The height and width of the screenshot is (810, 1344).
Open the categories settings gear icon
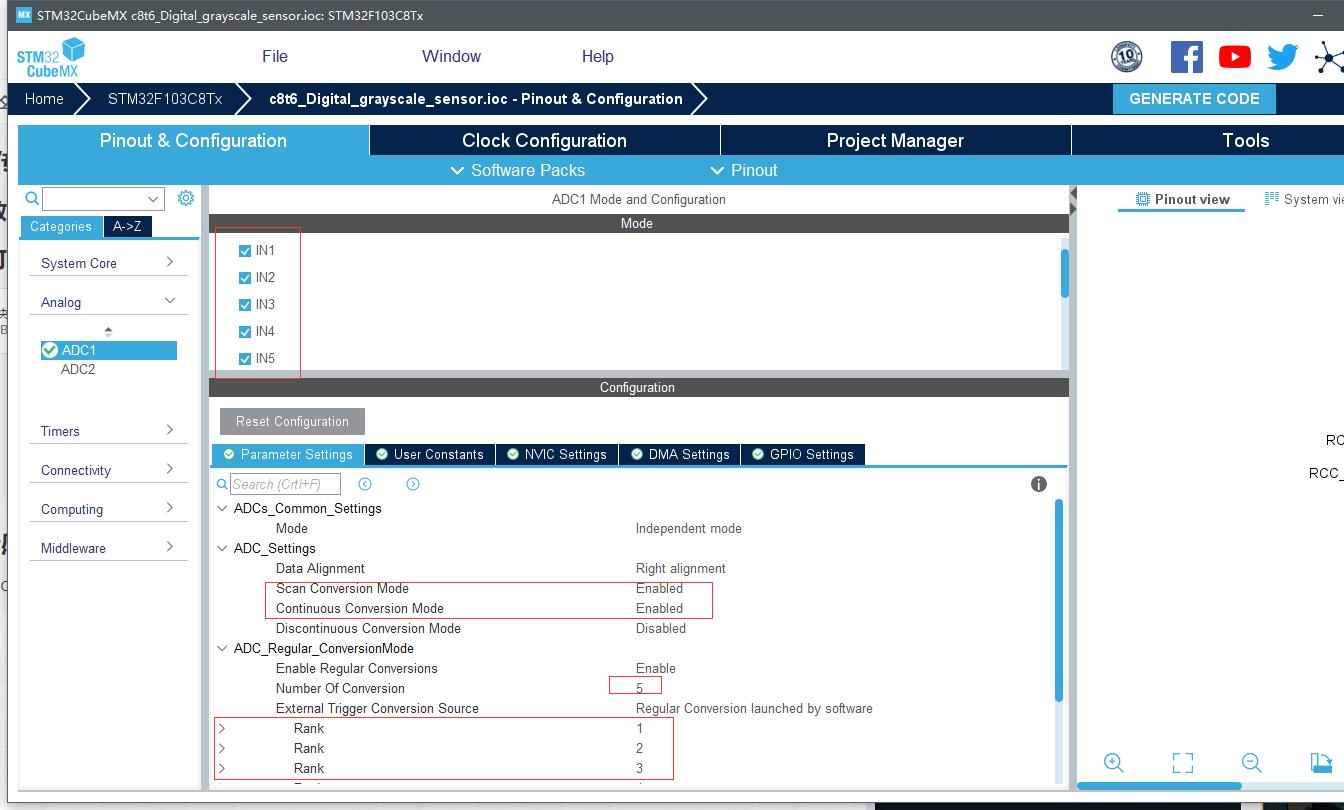click(x=186, y=198)
